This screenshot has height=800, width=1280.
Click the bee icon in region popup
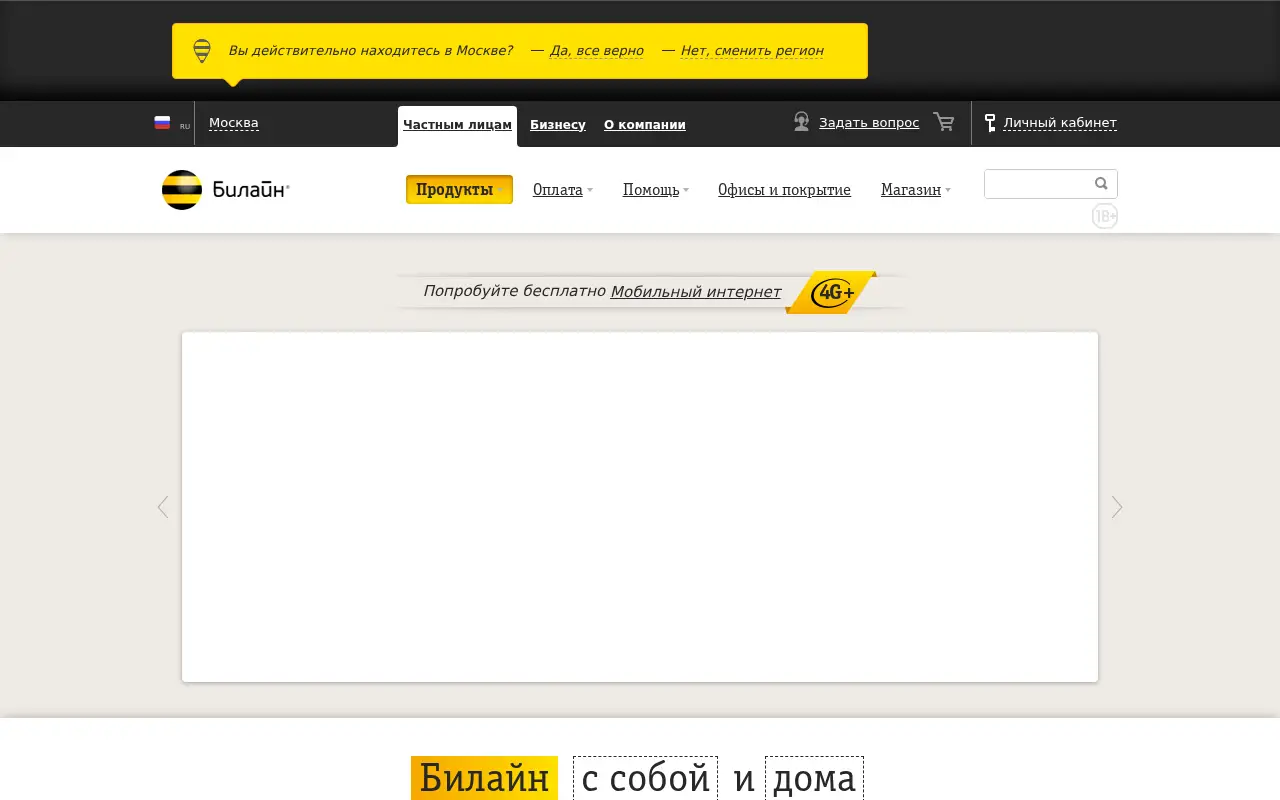[x=202, y=51]
